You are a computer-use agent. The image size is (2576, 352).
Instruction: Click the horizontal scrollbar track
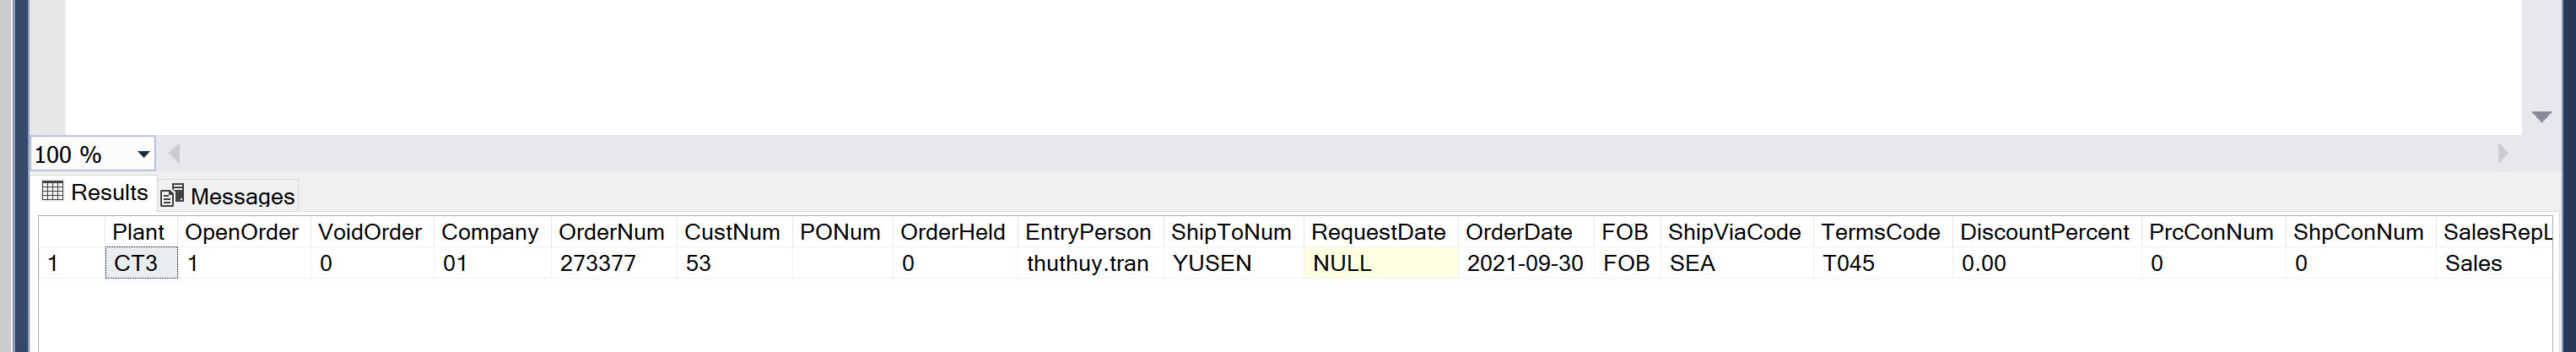tap(1338, 153)
